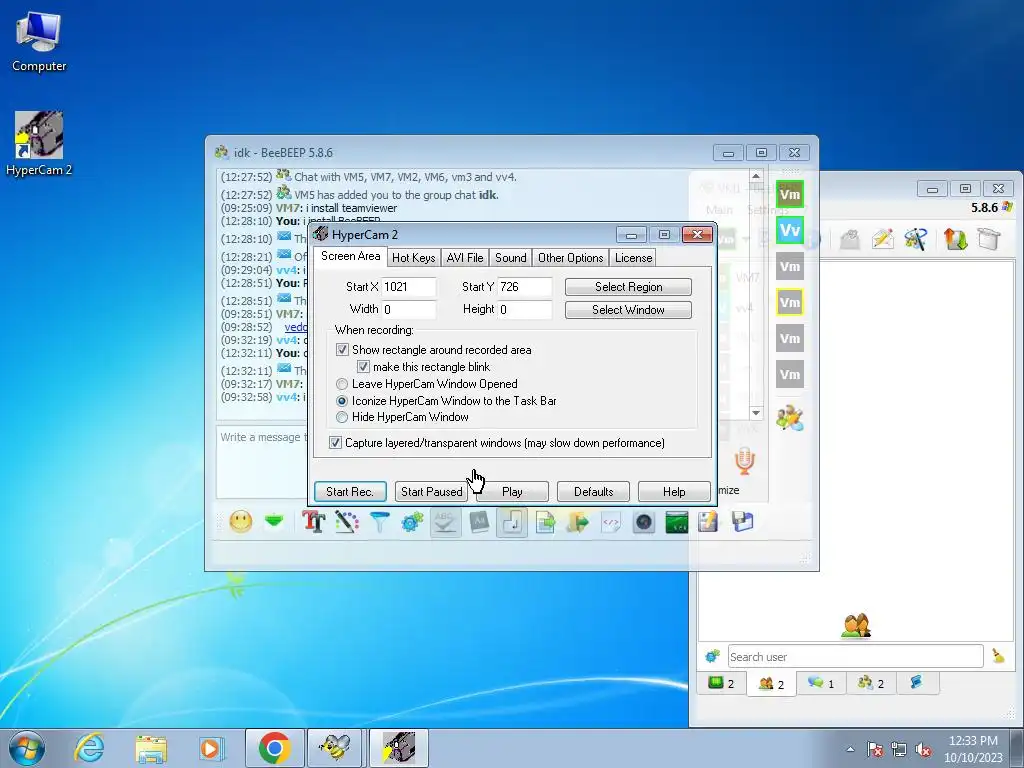Open the Sound tab in HyperCam
1024x768 pixels.
pos(511,257)
